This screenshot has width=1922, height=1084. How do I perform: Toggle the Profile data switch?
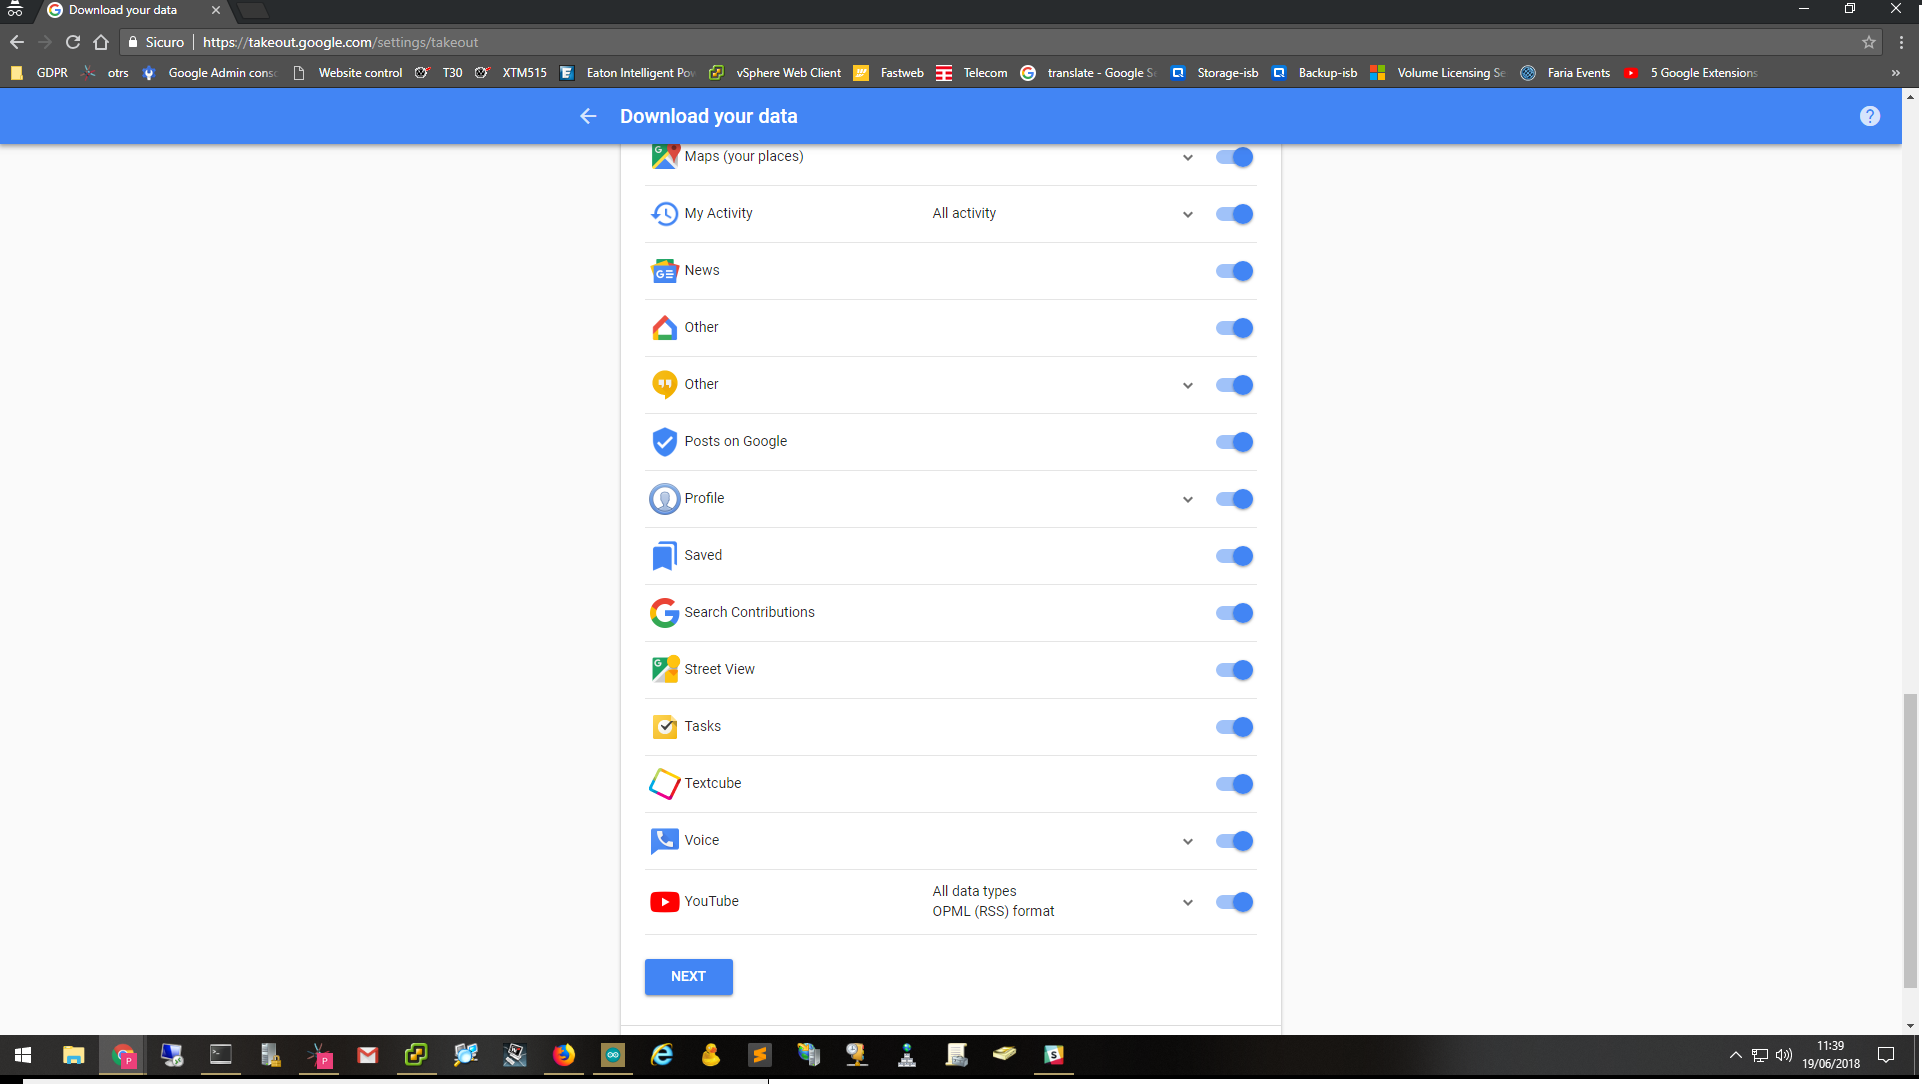[x=1234, y=499]
